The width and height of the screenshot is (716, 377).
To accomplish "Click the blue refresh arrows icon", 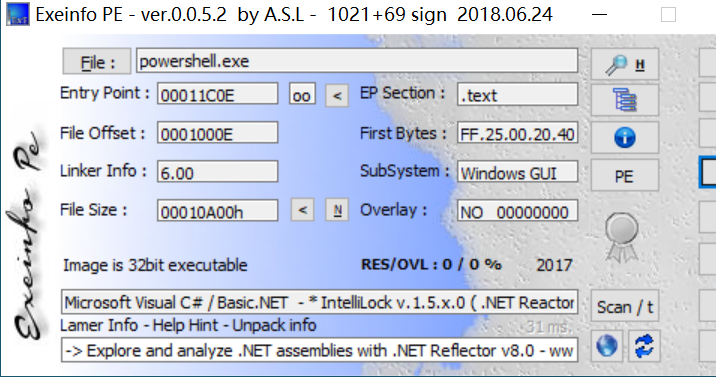I will tap(644, 346).
